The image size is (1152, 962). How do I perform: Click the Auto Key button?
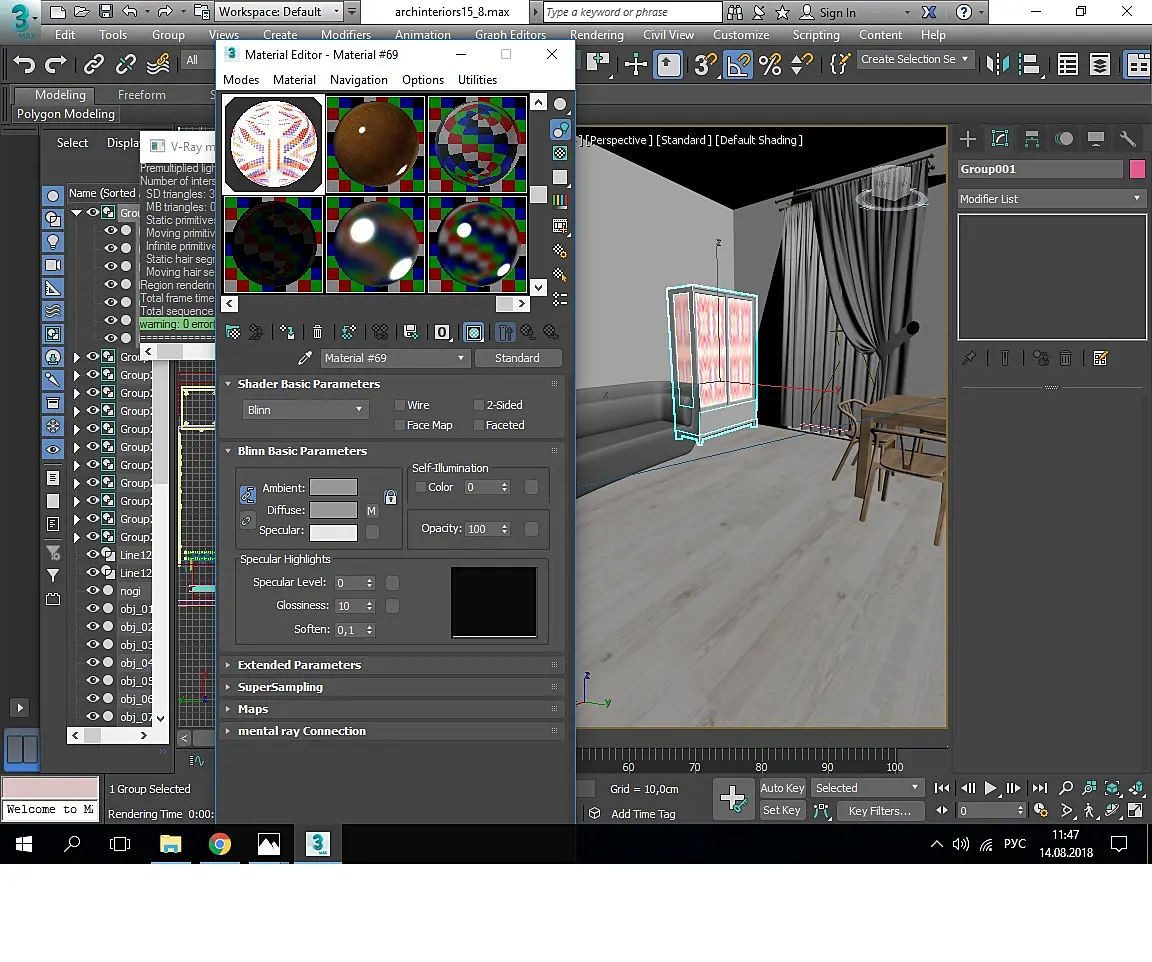point(782,788)
